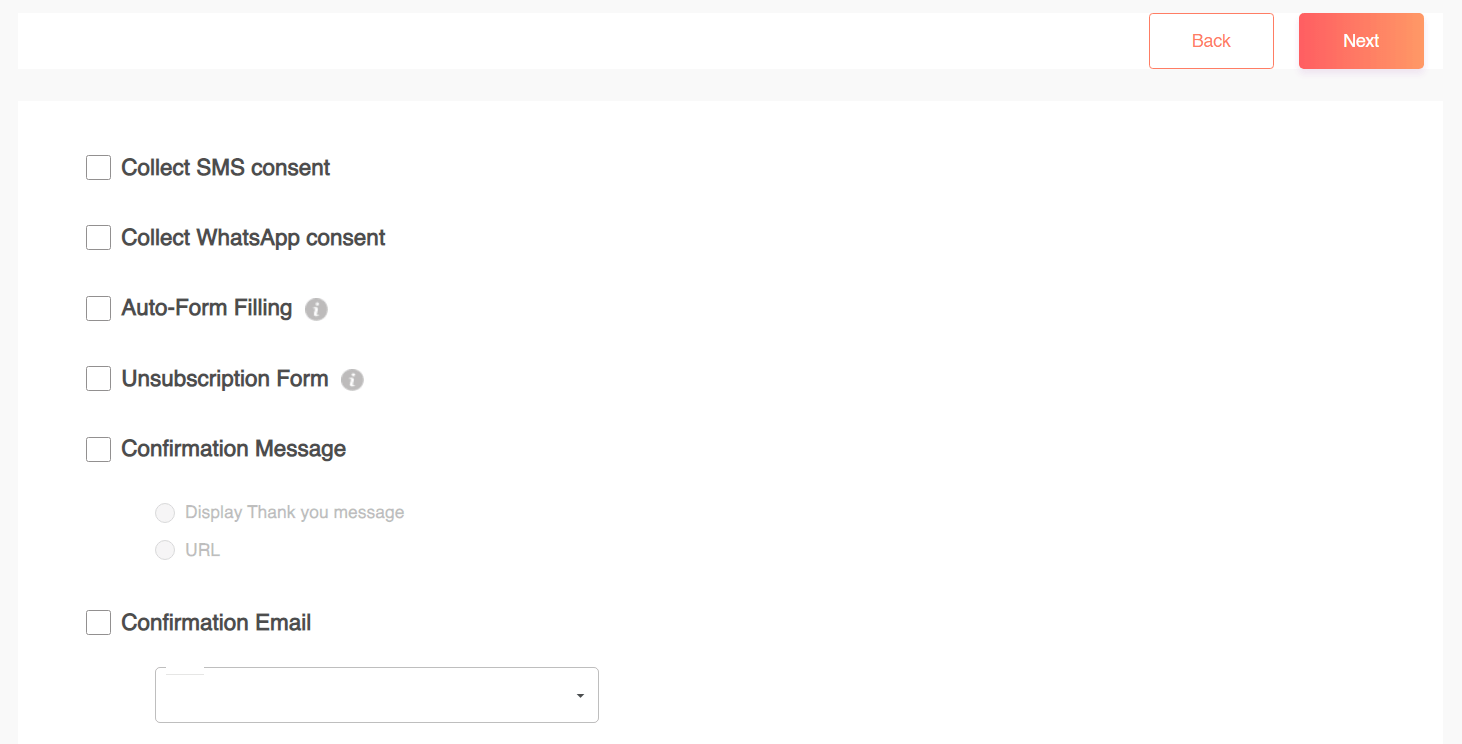Click the dropdown chevron below Confirmation Email

click(578, 694)
